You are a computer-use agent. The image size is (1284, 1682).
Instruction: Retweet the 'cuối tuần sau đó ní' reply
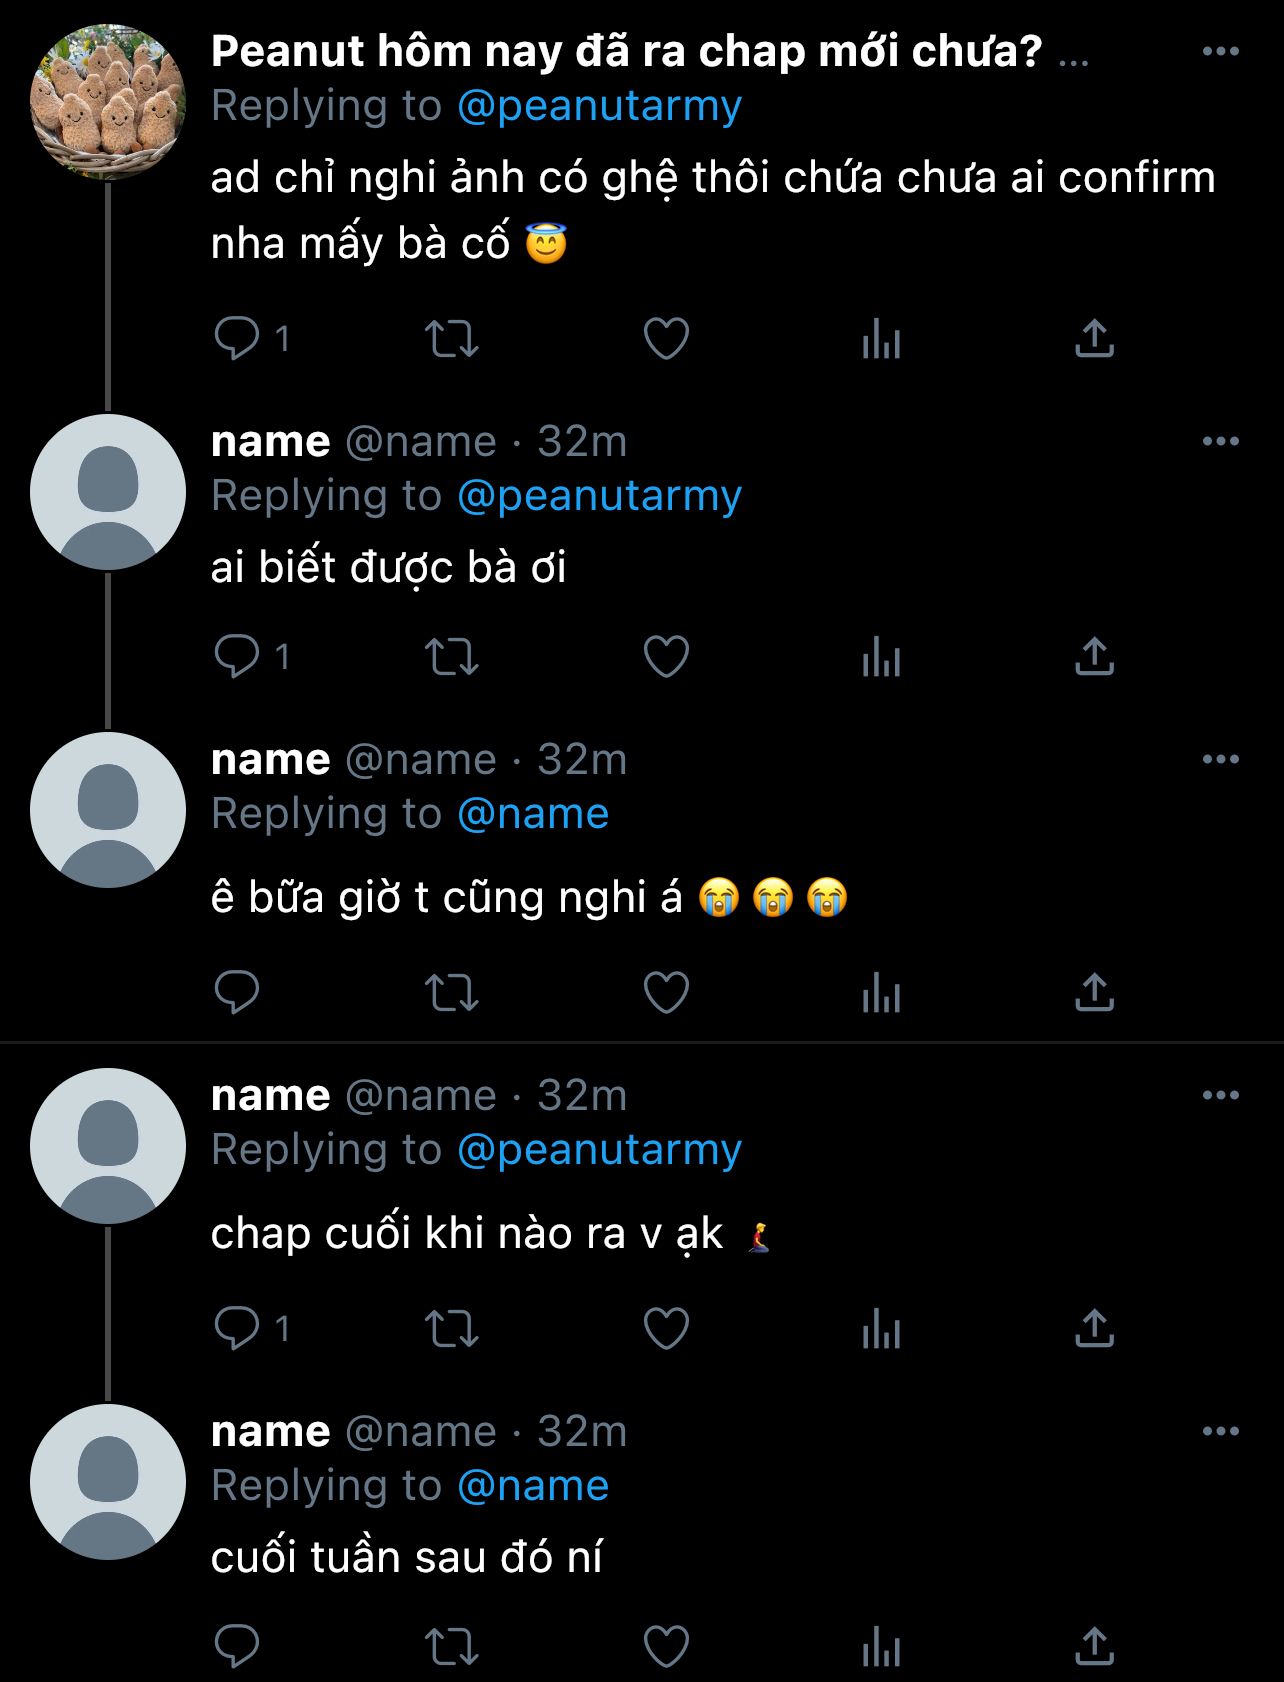pyautogui.click(x=452, y=1646)
